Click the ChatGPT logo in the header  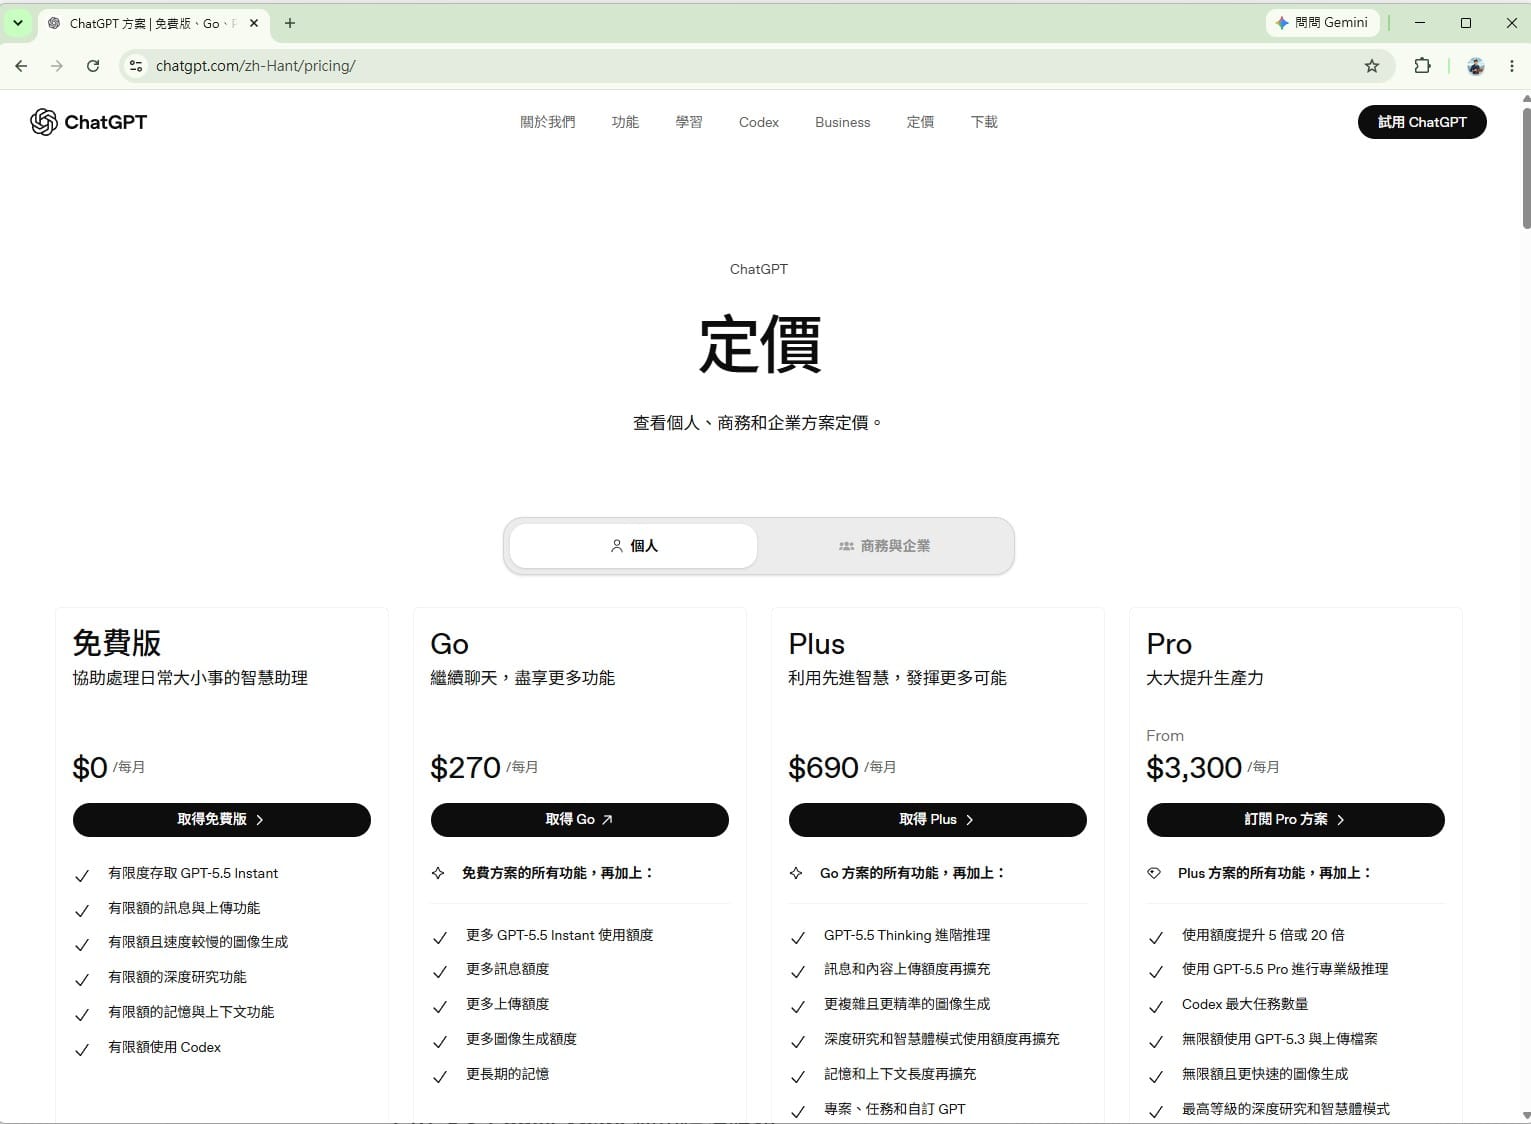88,122
